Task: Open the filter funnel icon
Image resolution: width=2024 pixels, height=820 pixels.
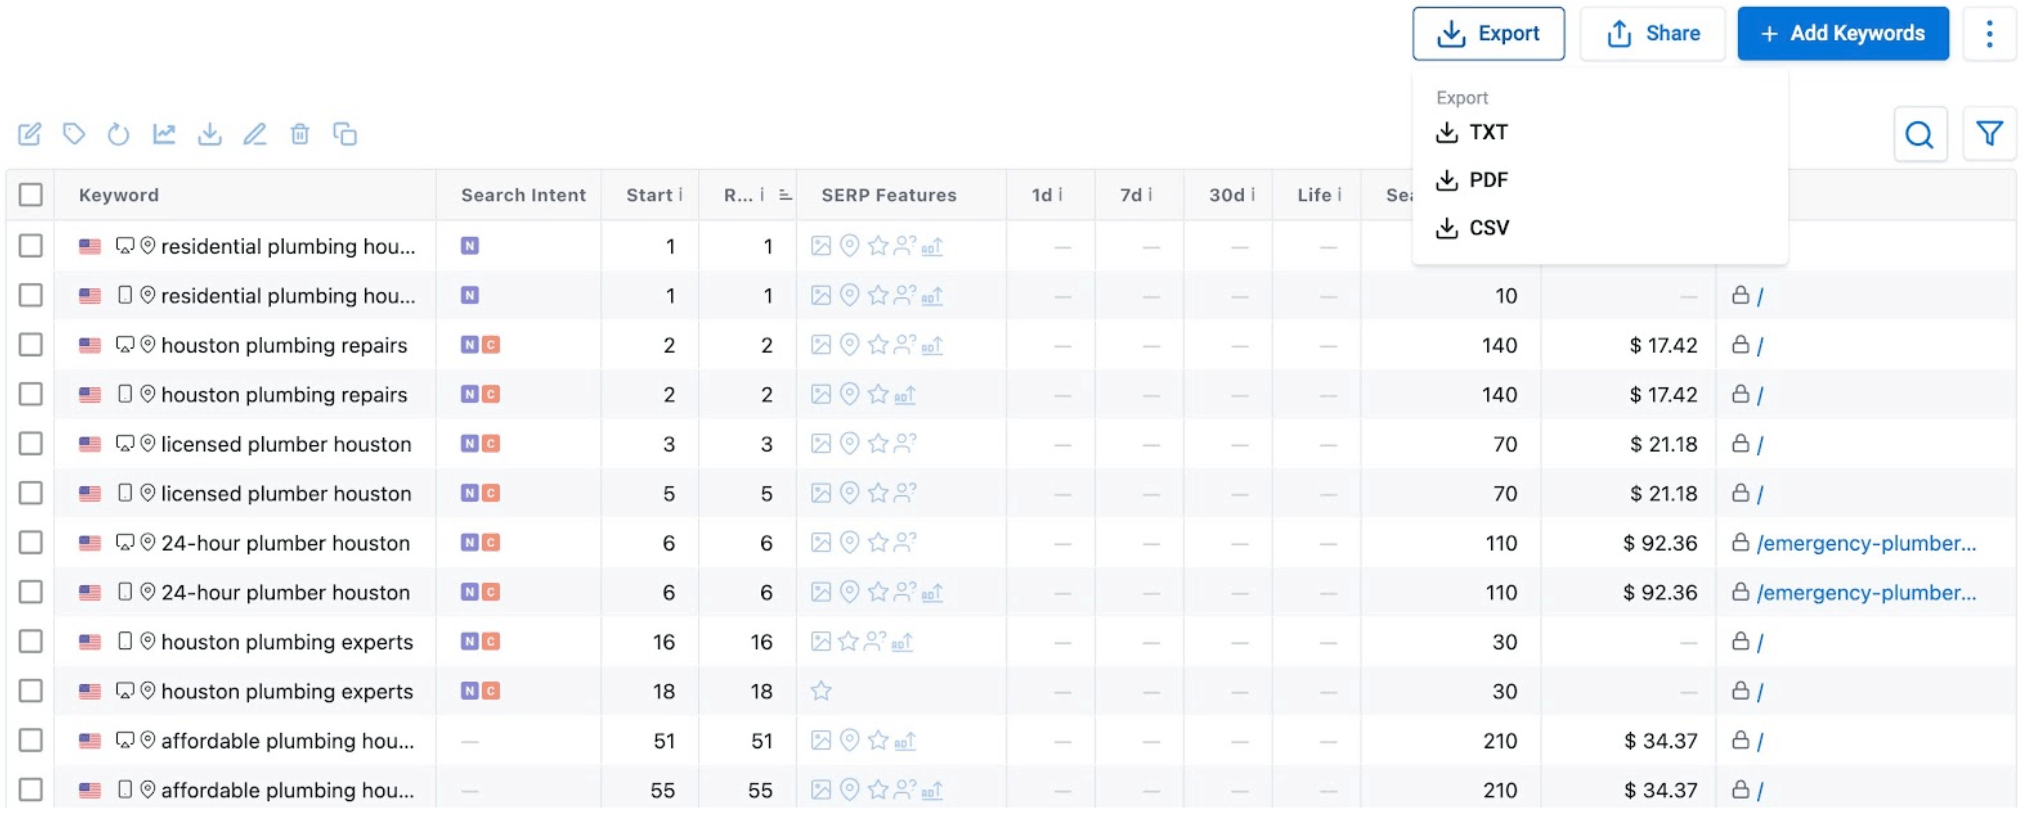Action: point(1989,133)
